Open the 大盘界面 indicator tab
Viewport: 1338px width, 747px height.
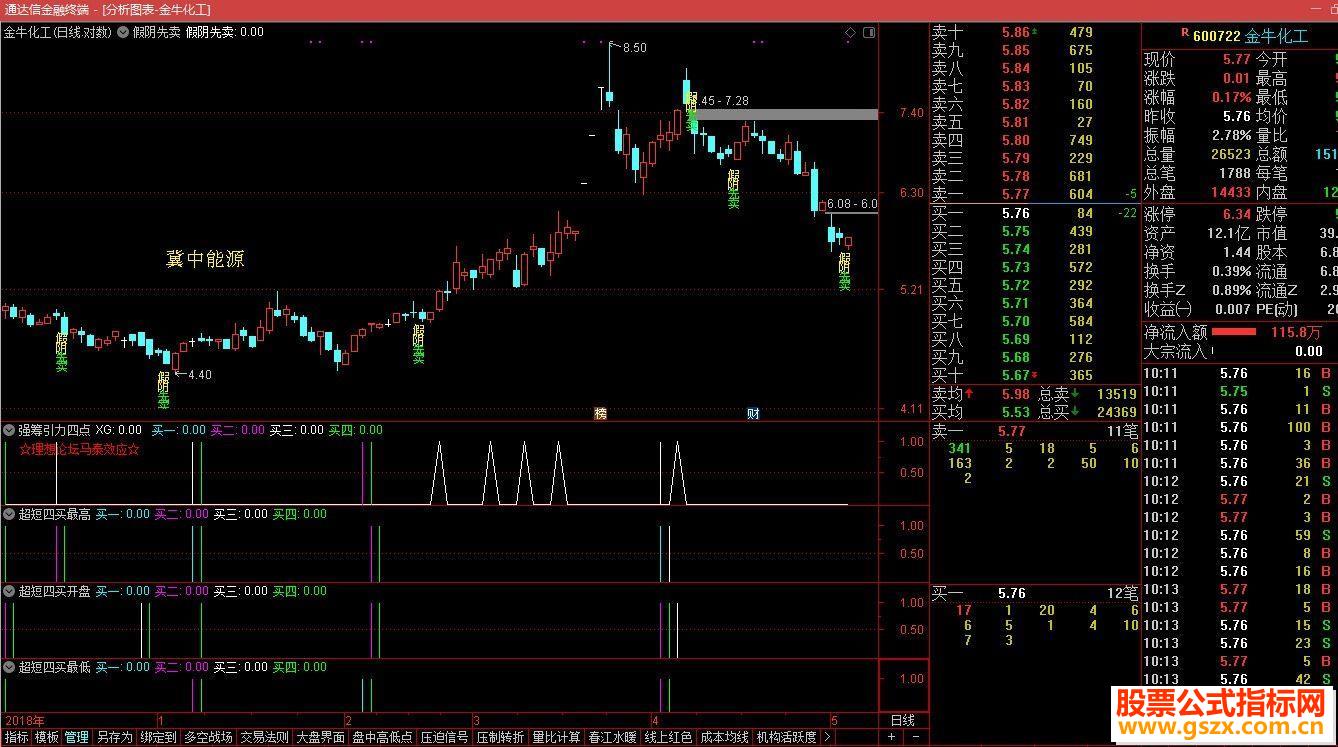320,738
